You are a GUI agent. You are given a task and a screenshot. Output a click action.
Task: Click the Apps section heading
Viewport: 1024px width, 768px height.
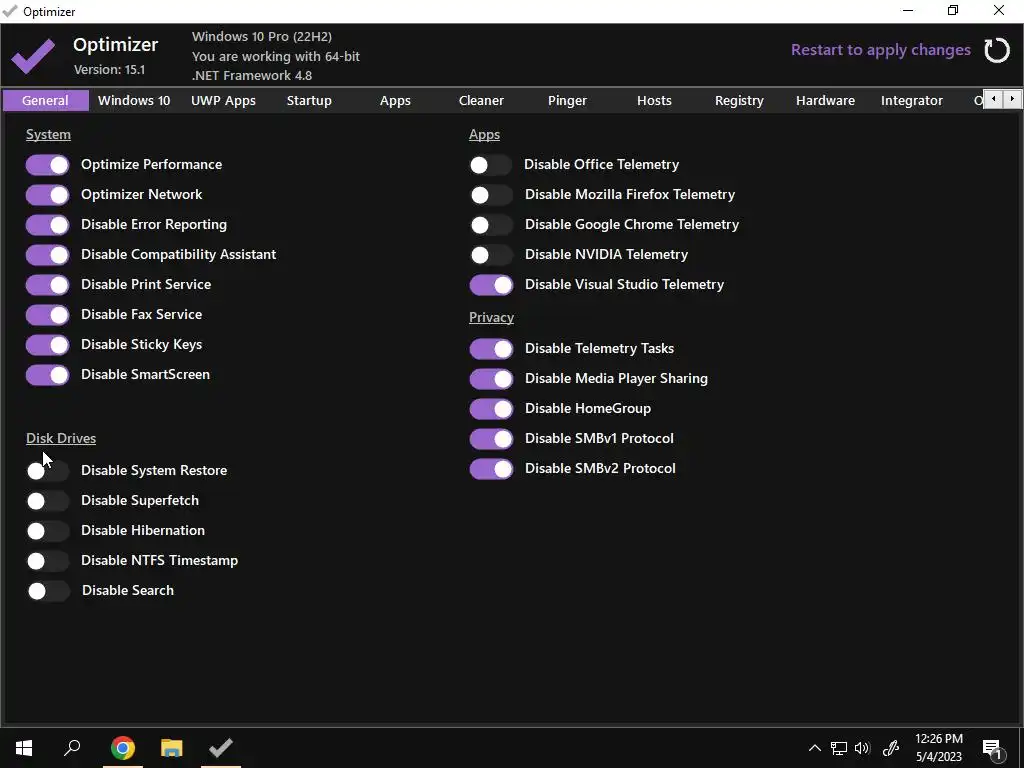[x=484, y=135]
